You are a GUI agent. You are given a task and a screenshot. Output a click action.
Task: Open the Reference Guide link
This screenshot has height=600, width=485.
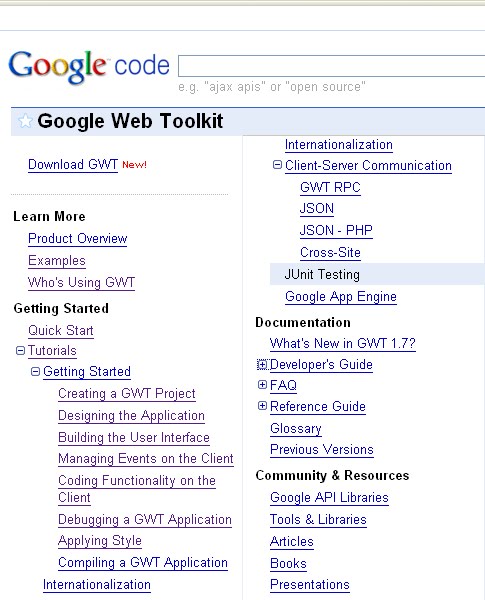318,406
